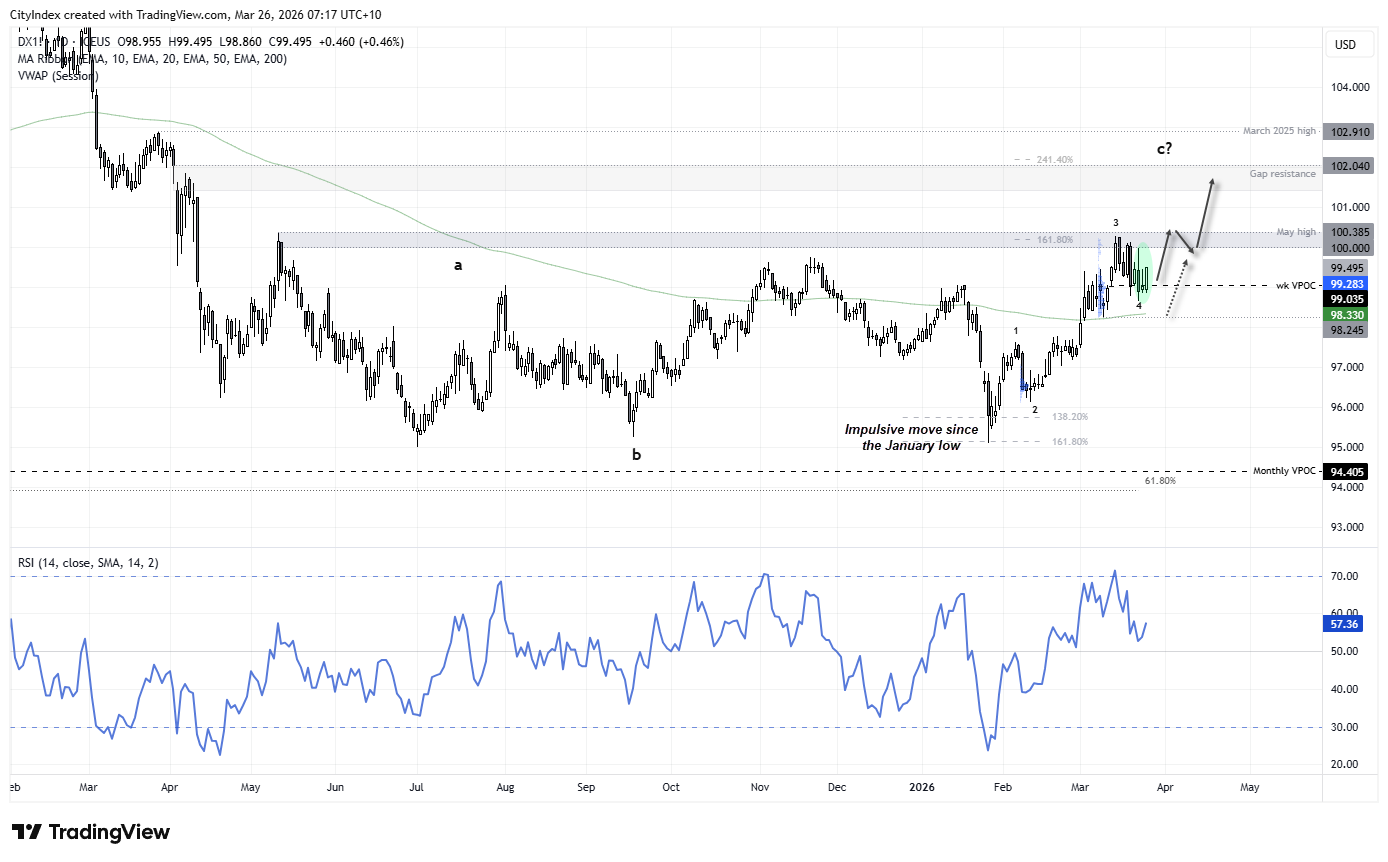Image resolution: width=1388 pixels, height=862 pixels.
Task: Click the USD currency button
Action: click(1346, 44)
